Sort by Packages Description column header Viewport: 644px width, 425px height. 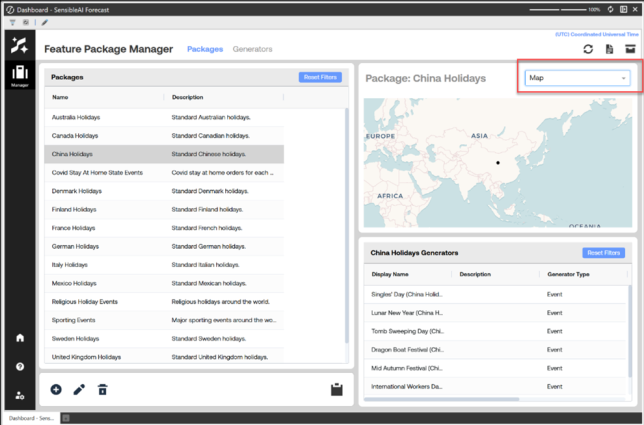(x=187, y=97)
